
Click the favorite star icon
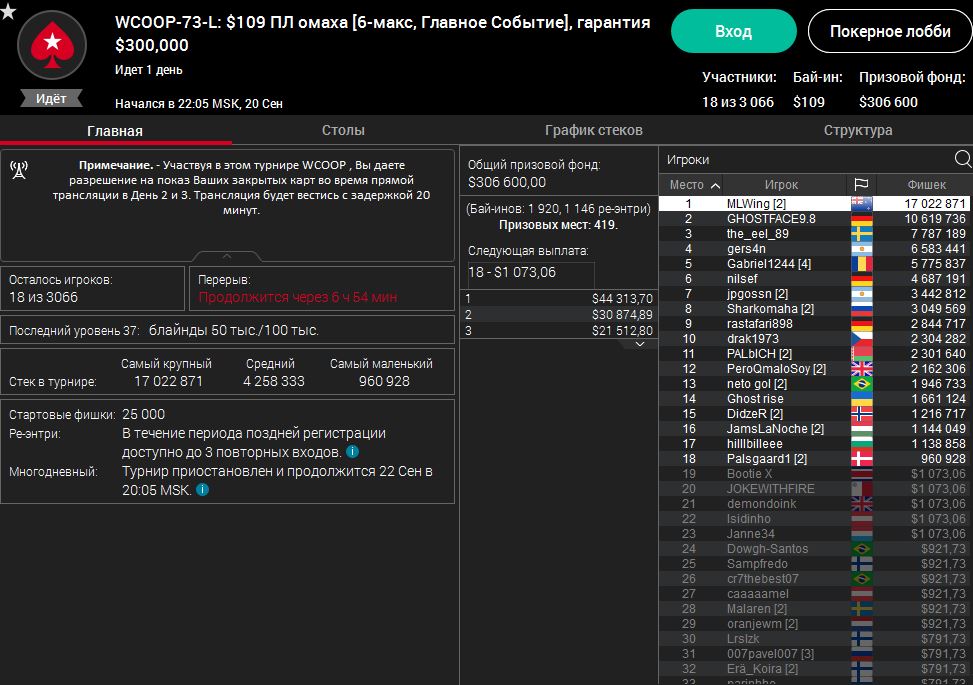pyautogui.click(x=7, y=11)
